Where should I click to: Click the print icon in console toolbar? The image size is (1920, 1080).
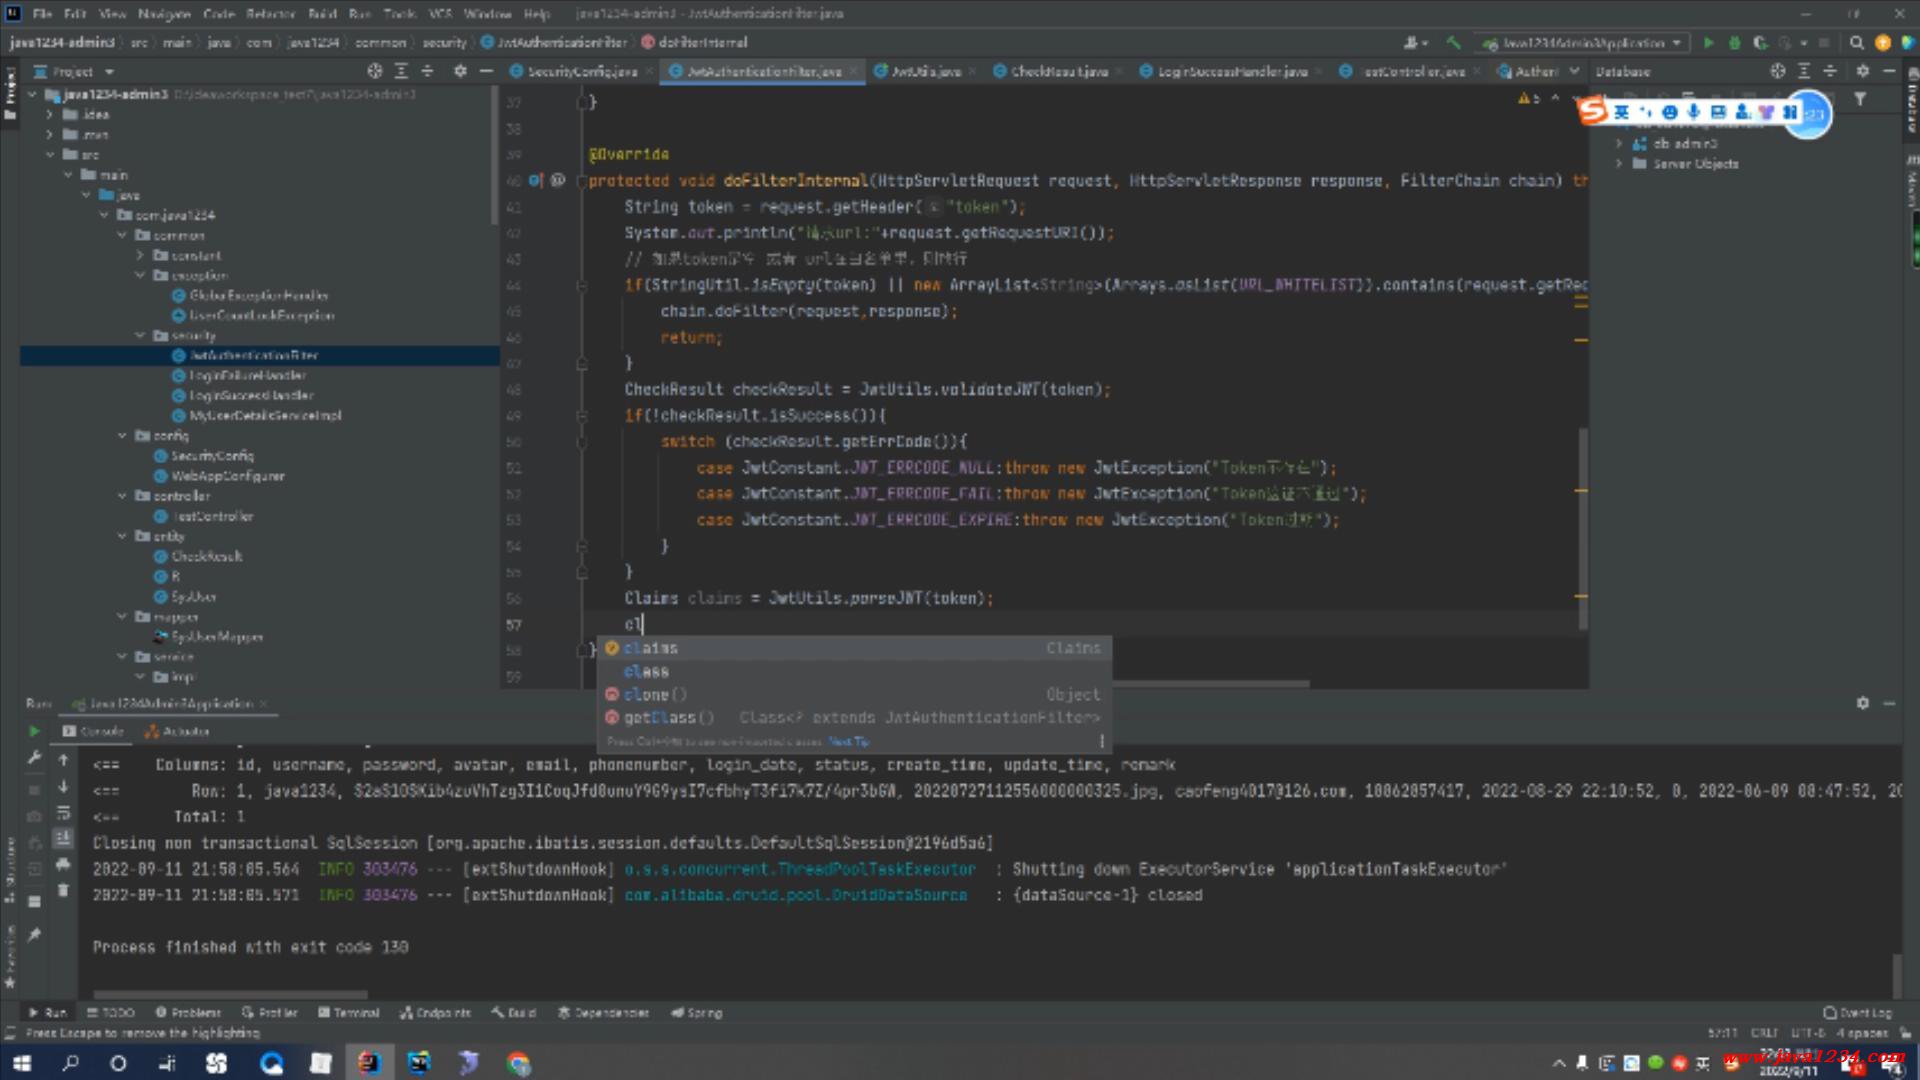click(x=63, y=864)
